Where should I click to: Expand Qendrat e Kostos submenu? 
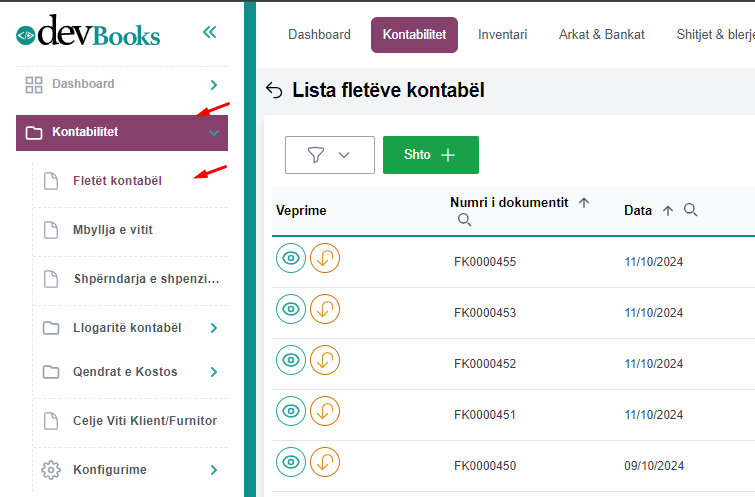pos(214,372)
